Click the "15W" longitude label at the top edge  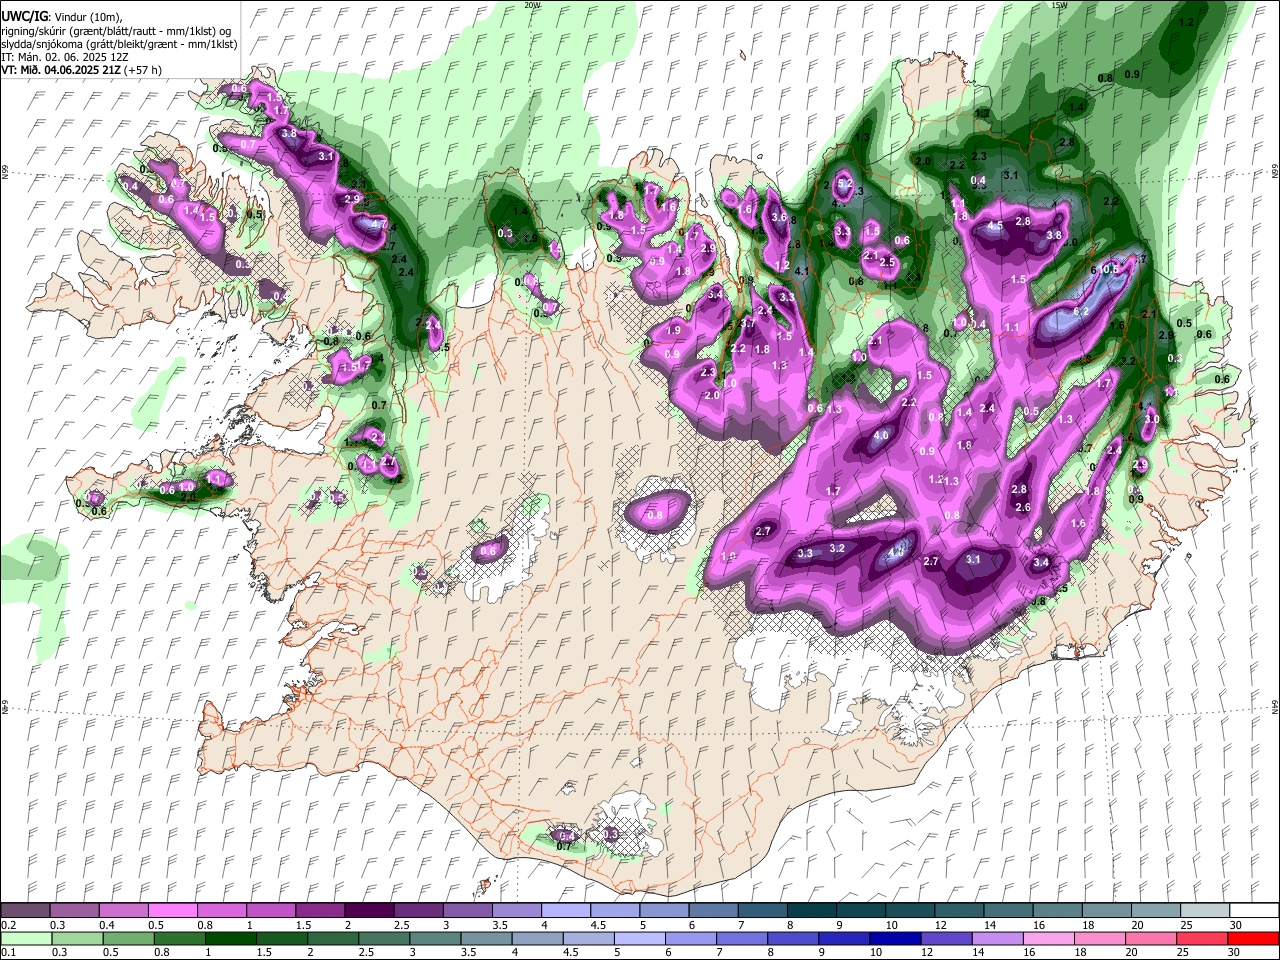tap(1059, 5)
